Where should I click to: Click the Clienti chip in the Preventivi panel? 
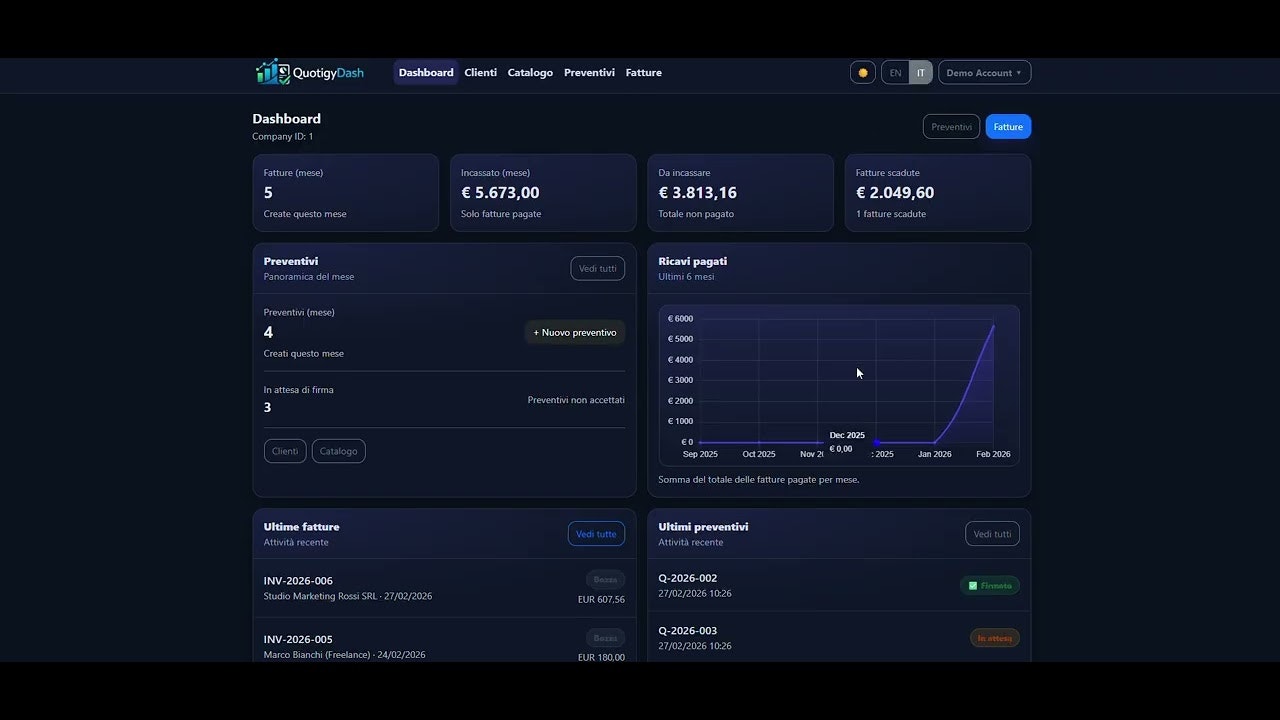click(x=285, y=451)
